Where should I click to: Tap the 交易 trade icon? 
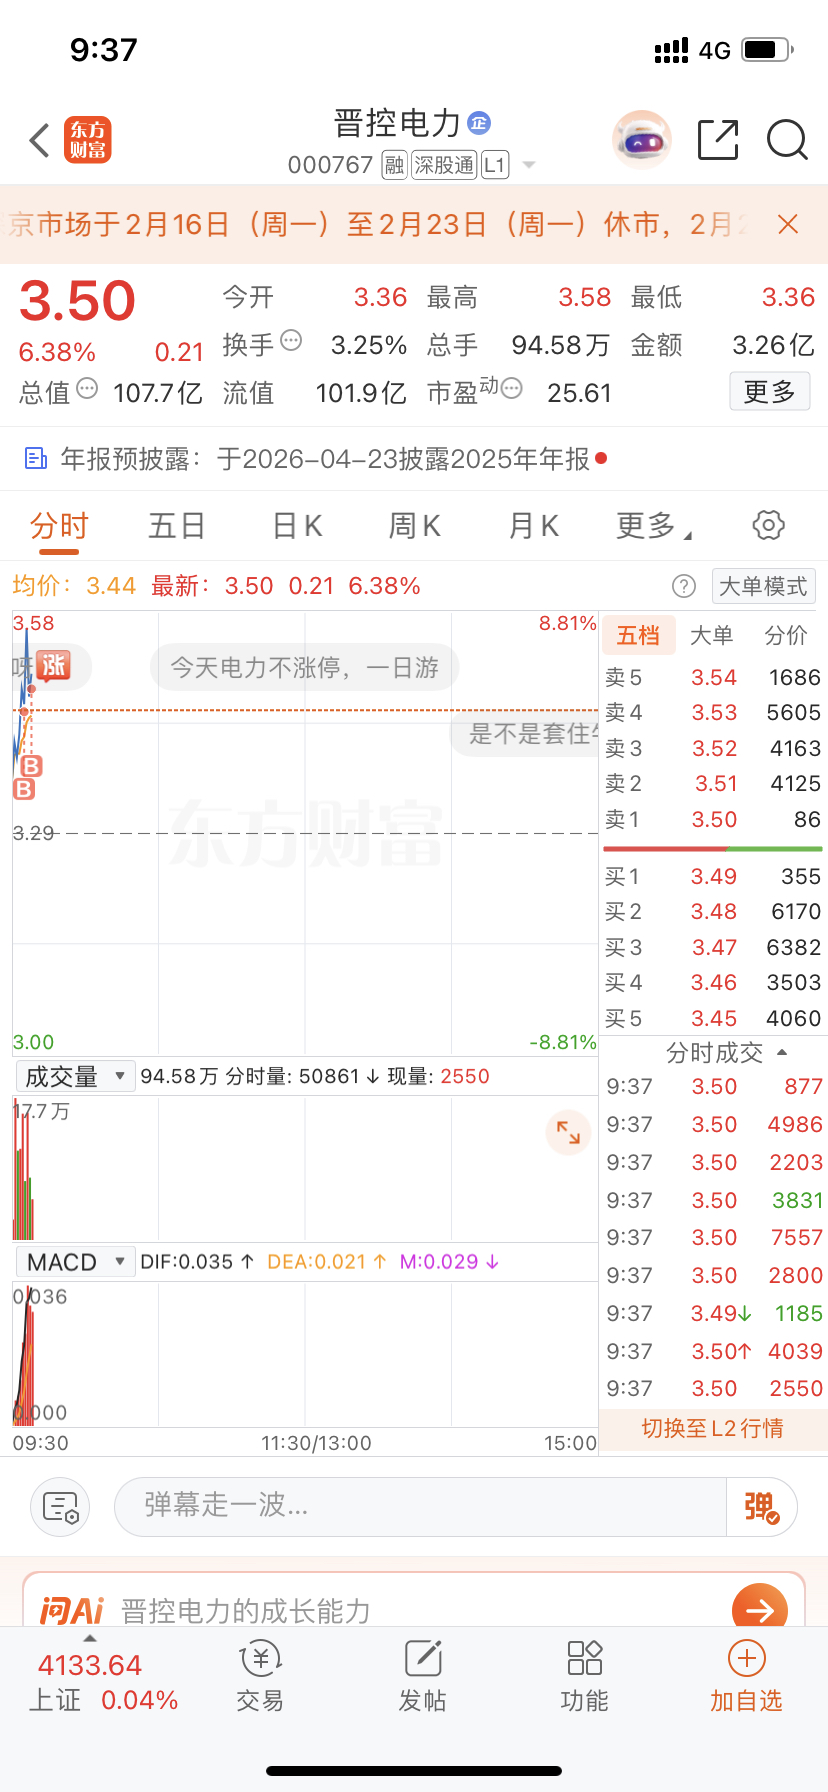click(x=260, y=1676)
